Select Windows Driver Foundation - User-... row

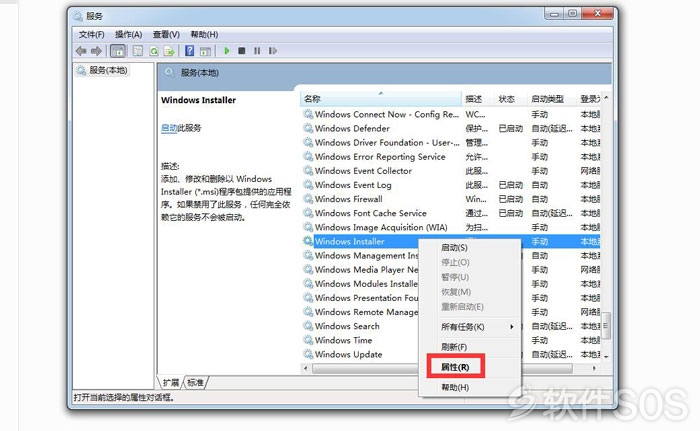point(451,142)
